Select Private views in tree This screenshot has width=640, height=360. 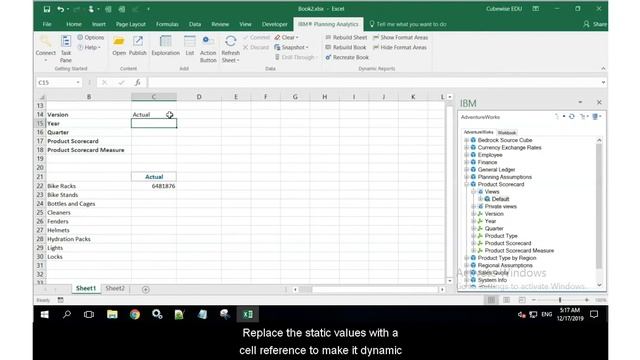pos(500,206)
